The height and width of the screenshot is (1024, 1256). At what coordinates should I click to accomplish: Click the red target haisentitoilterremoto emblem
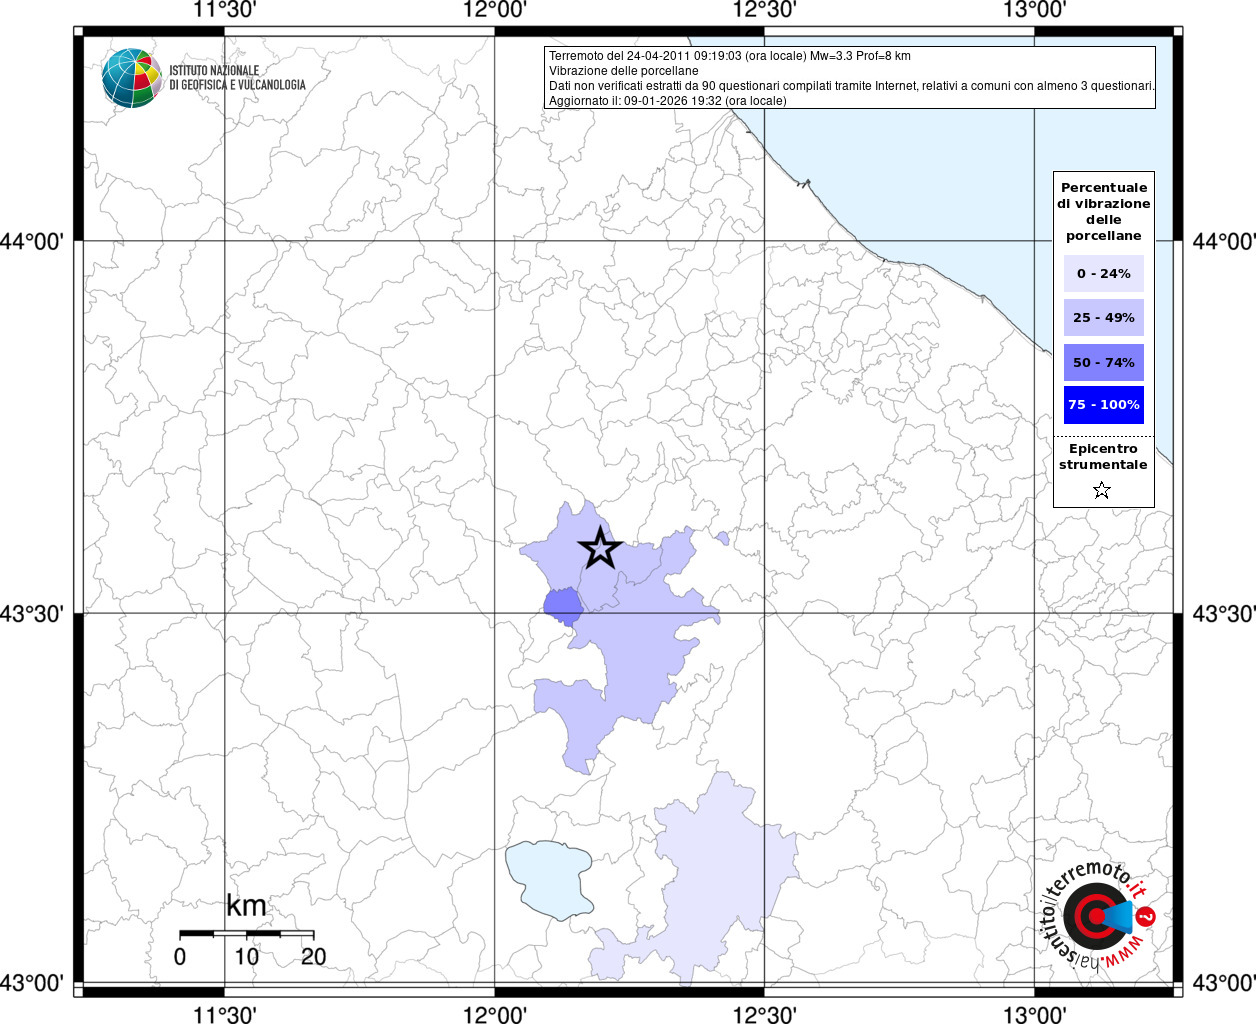[x=1092, y=915]
